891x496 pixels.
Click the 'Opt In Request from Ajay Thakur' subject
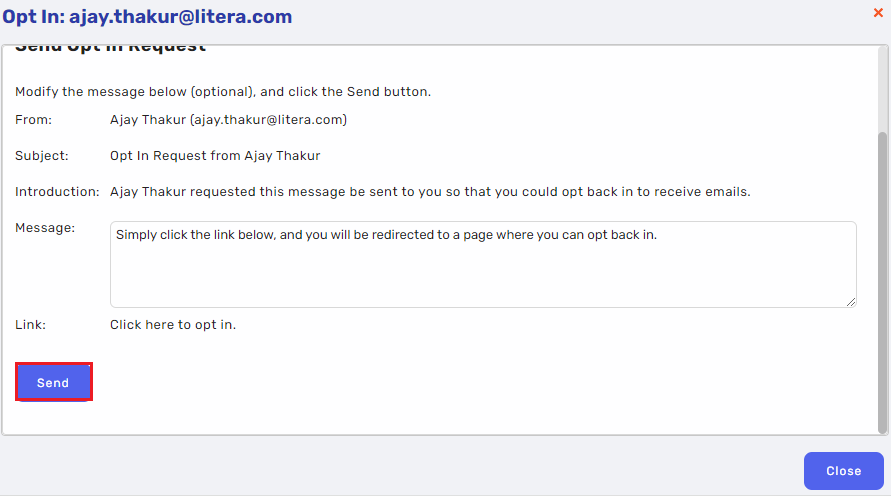point(215,156)
